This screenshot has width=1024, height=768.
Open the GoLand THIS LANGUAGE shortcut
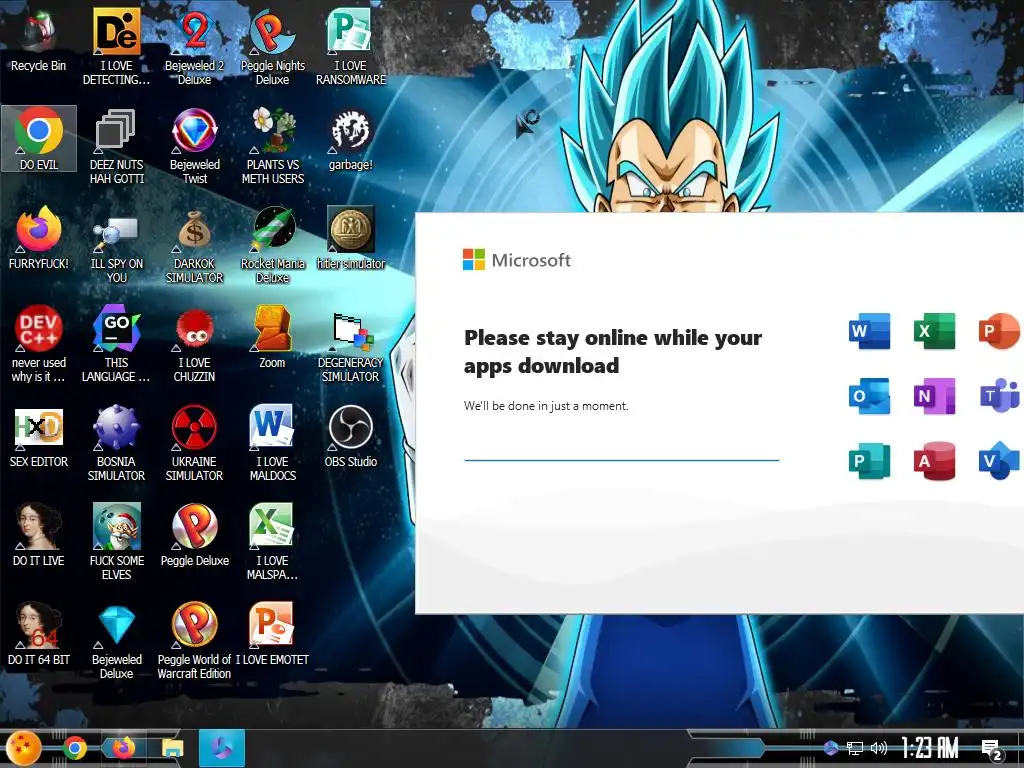tap(116, 344)
